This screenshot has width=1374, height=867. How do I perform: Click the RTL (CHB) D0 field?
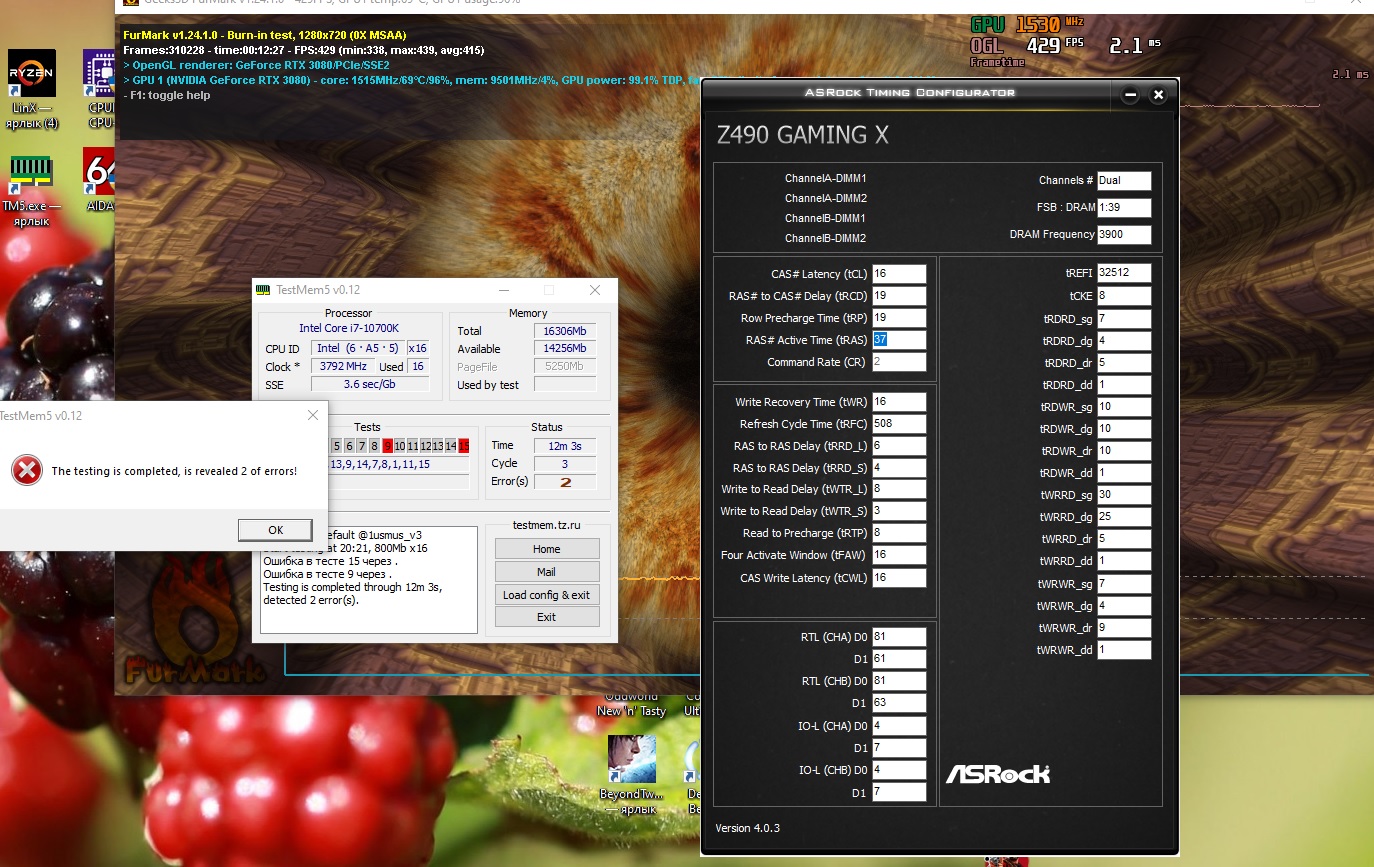click(899, 682)
